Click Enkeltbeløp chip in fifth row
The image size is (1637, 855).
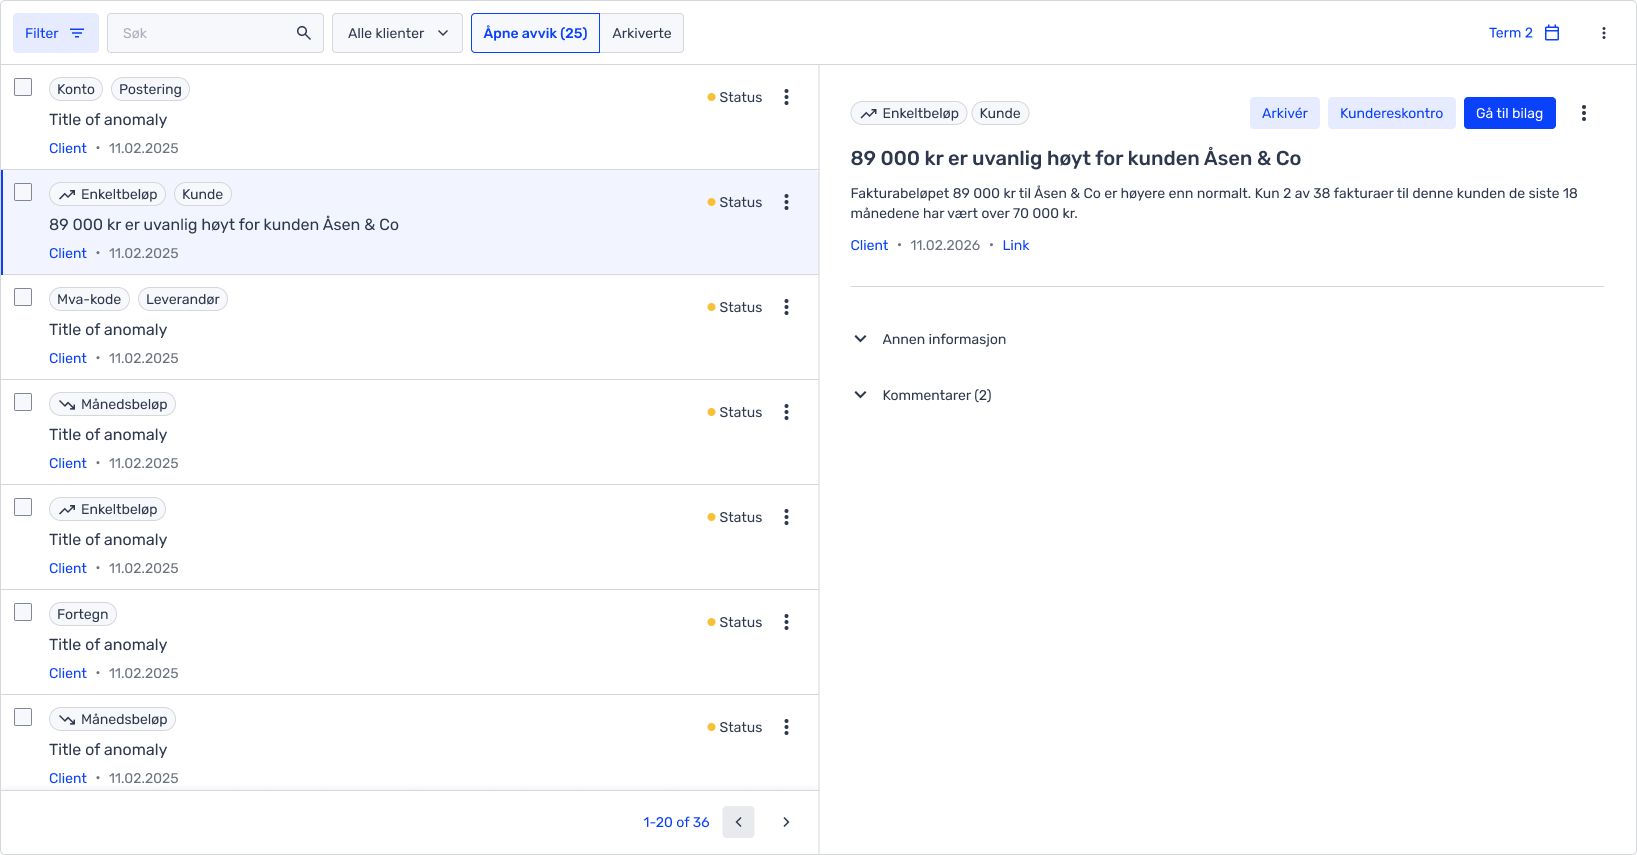tap(108, 509)
